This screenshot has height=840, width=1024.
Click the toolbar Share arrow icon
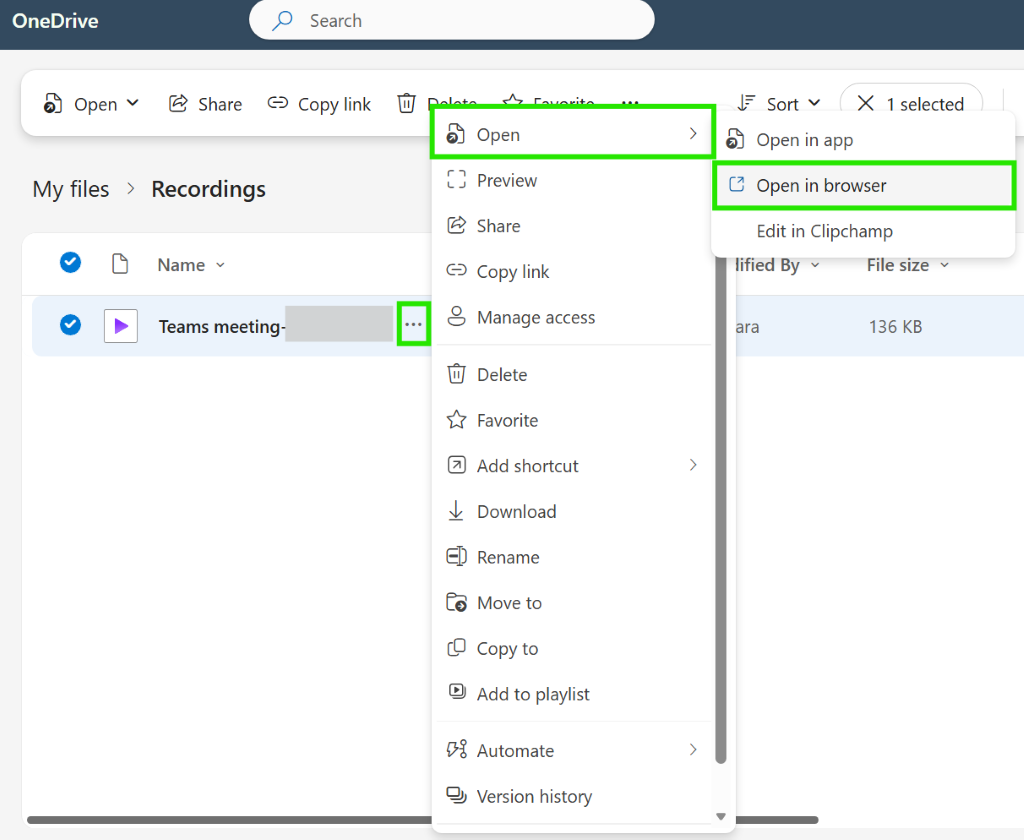coord(178,103)
